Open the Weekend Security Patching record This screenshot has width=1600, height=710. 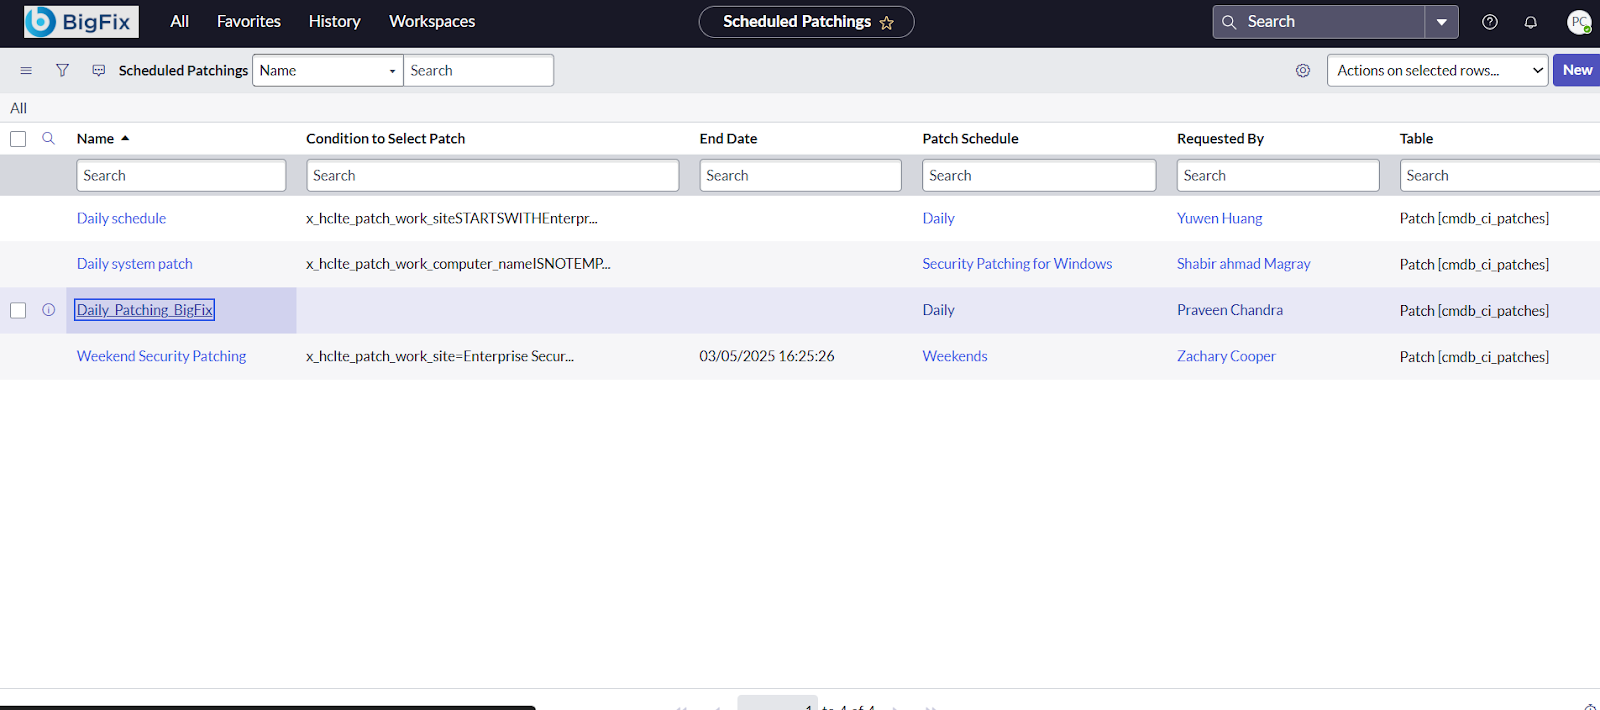pyautogui.click(x=161, y=356)
